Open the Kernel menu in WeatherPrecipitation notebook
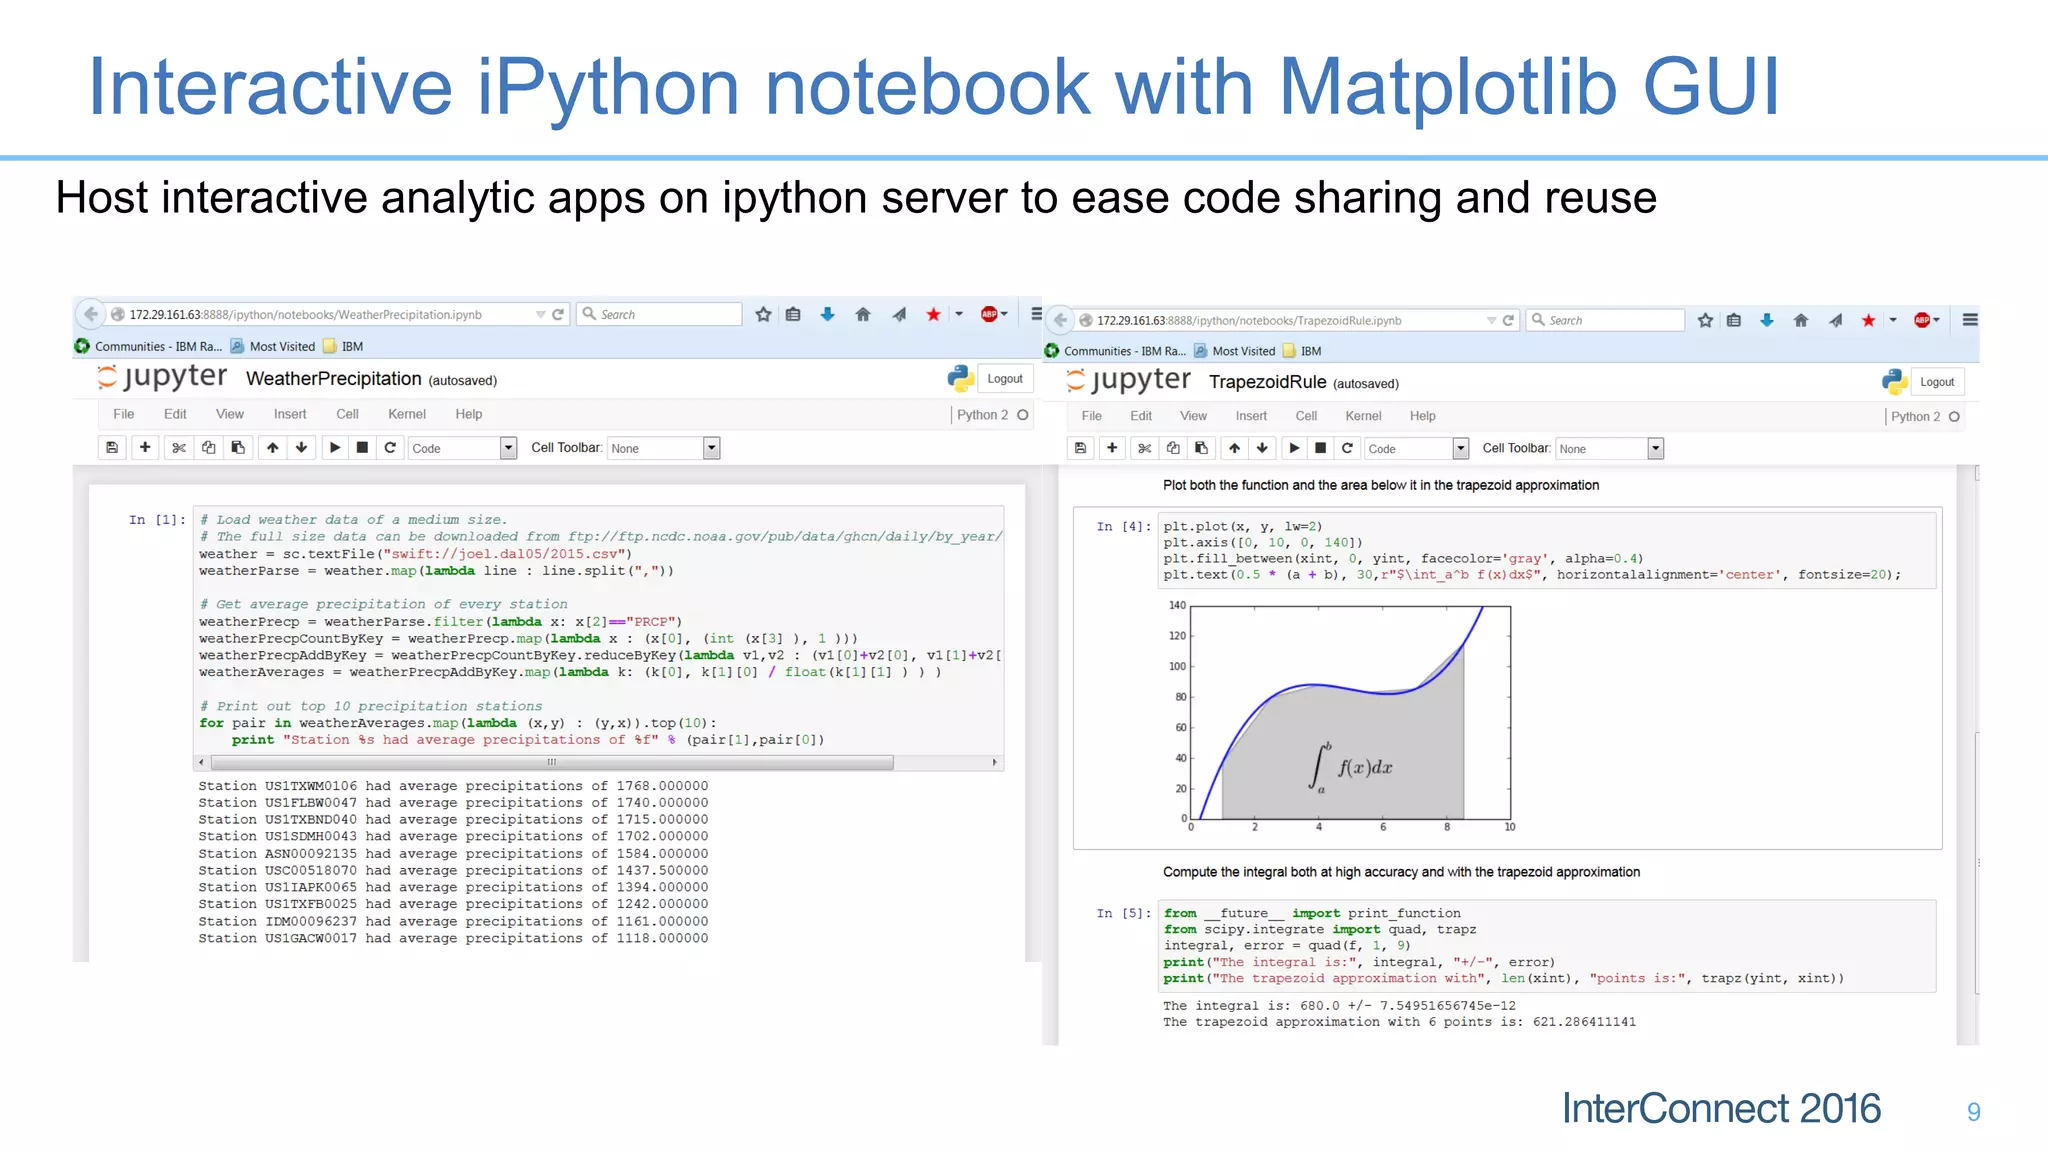The image size is (2048, 1152). tap(407, 414)
